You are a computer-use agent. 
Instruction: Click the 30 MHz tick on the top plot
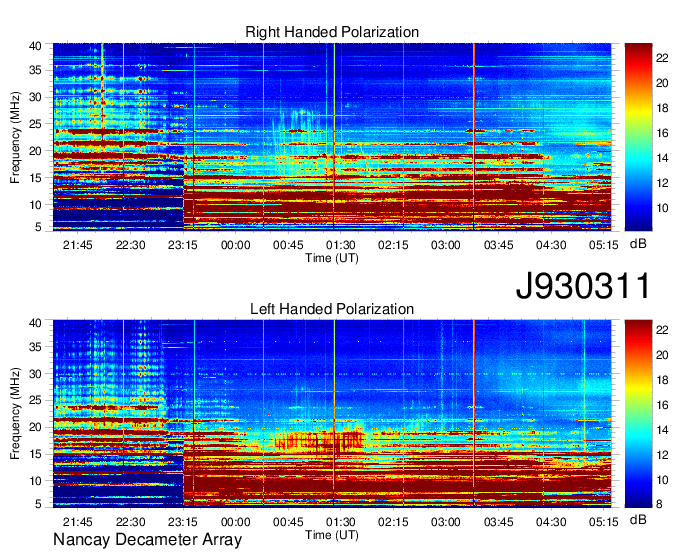pyautogui.click(x=36, y=97)
